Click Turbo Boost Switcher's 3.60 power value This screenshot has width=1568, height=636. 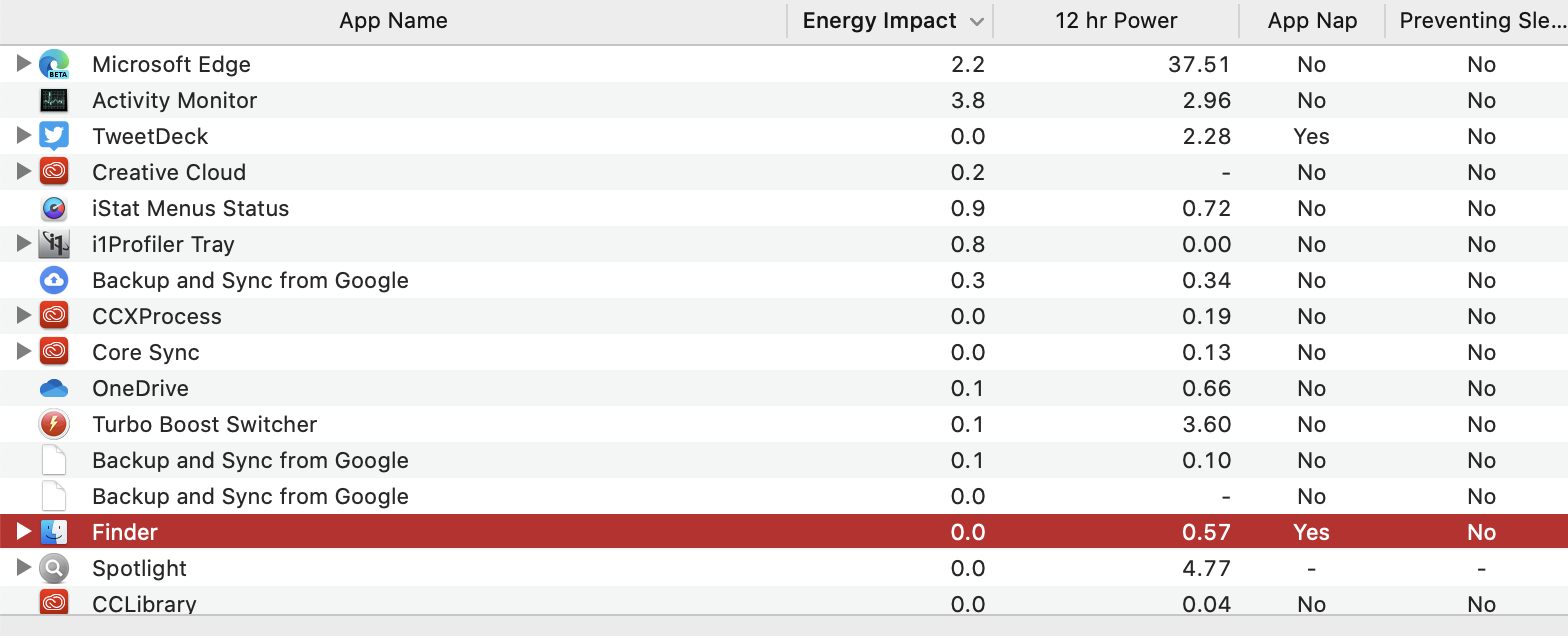coord(1206,424)
